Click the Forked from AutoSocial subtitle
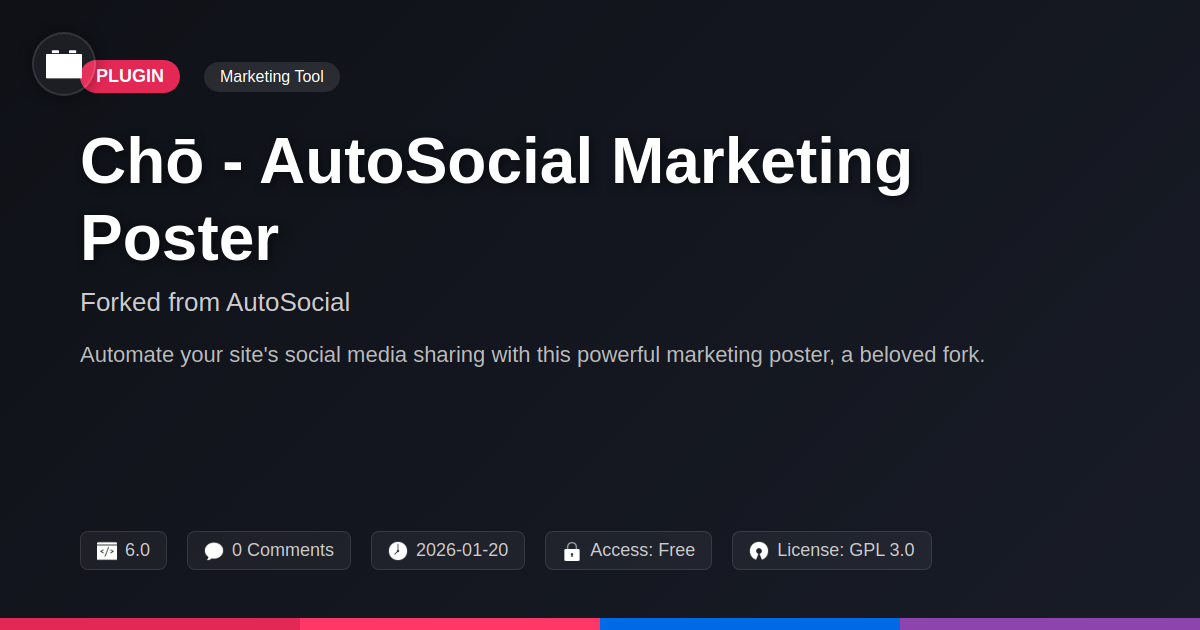The image size is (1200, 630). [x=215, y=302]
